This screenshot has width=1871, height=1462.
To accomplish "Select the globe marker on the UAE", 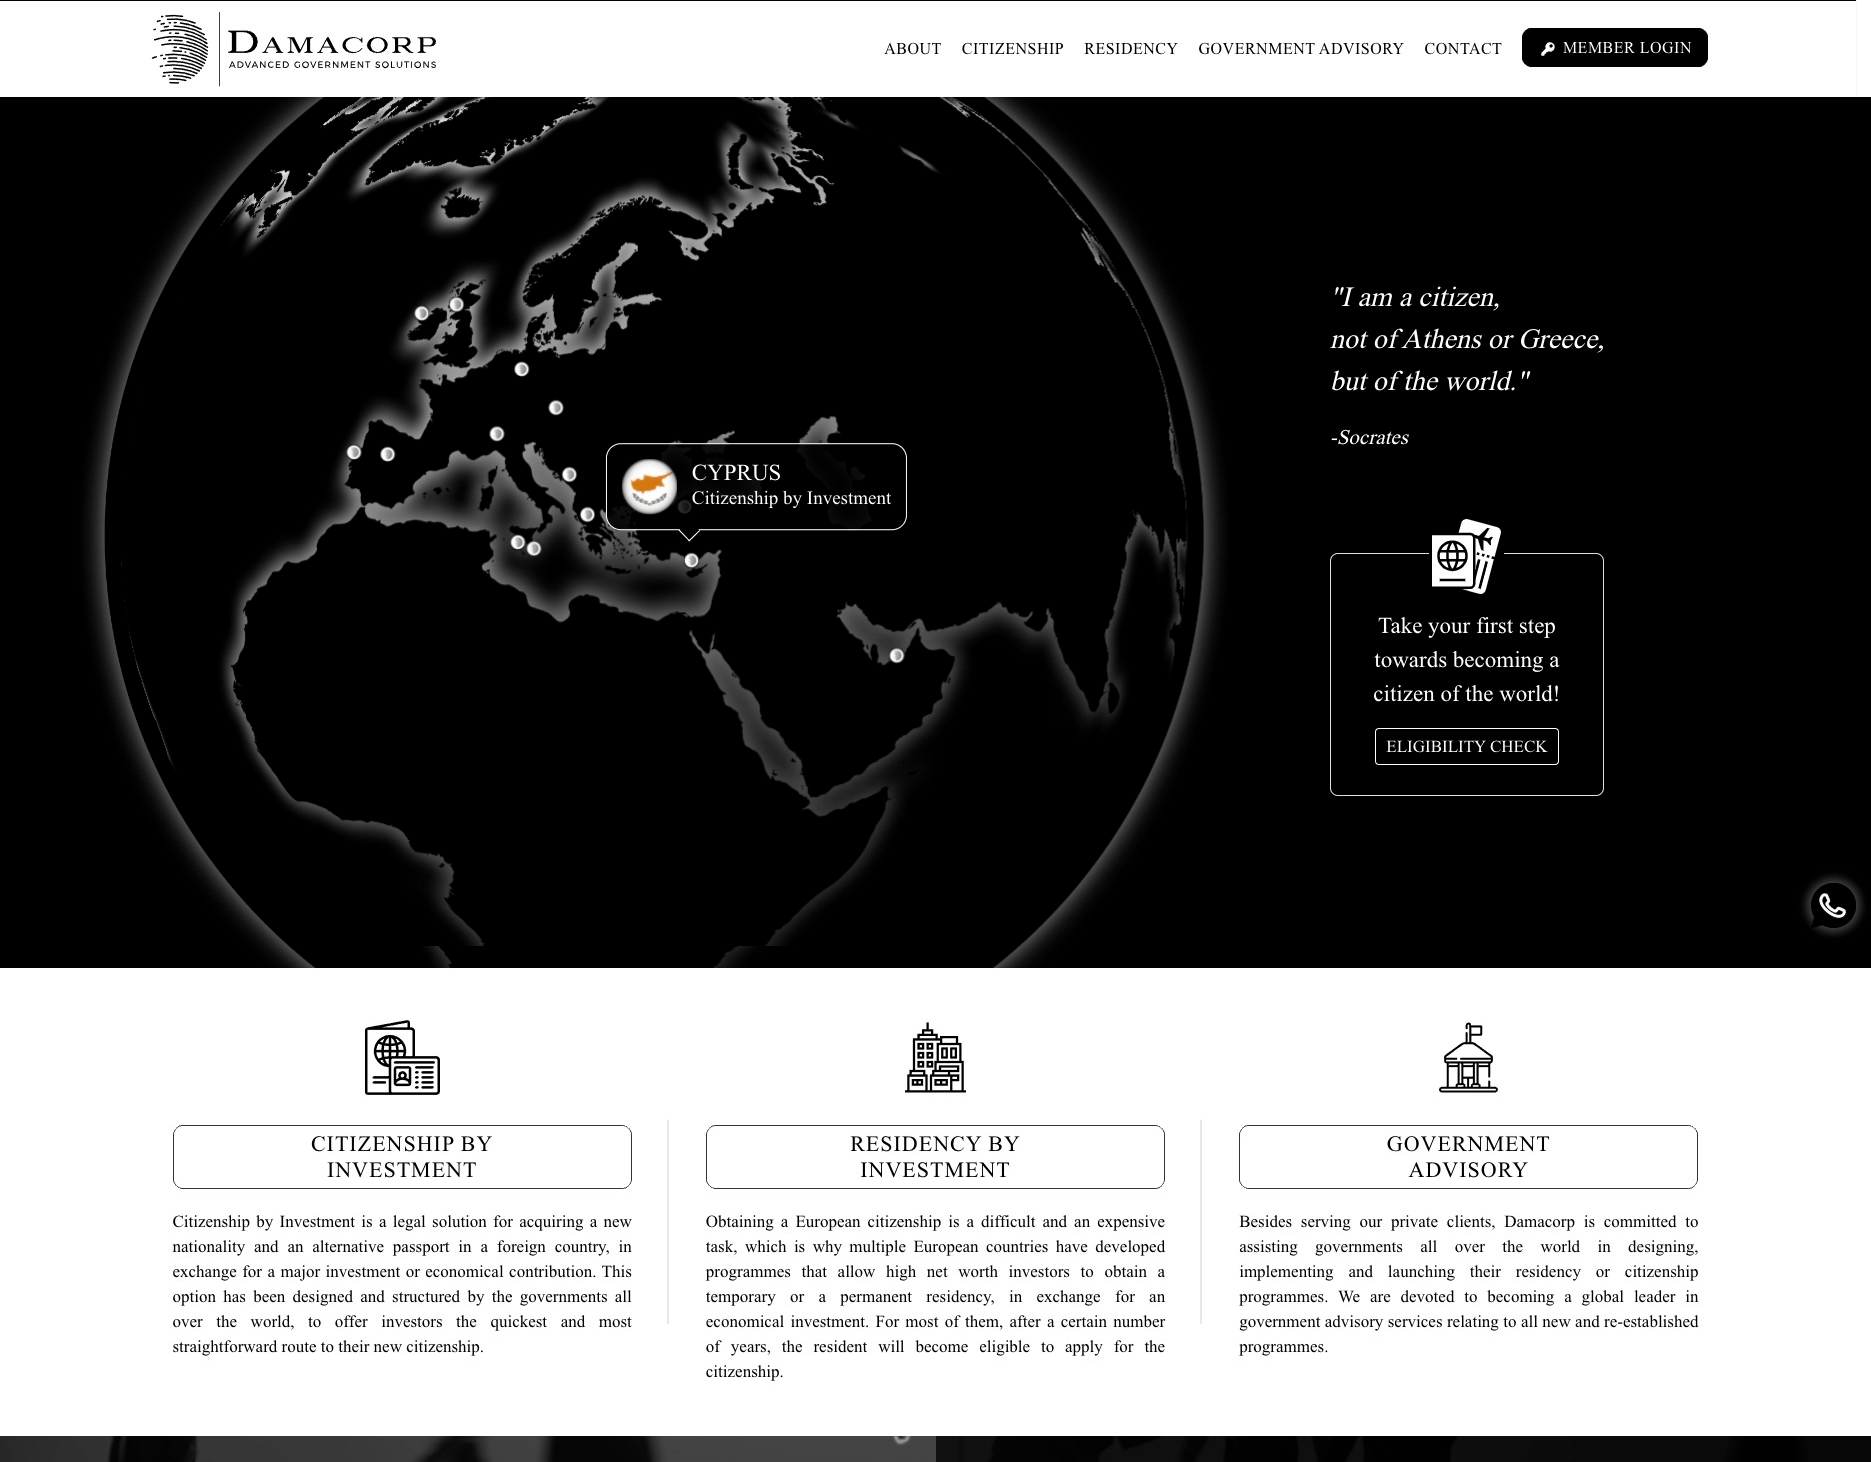I will coord(897,655).
